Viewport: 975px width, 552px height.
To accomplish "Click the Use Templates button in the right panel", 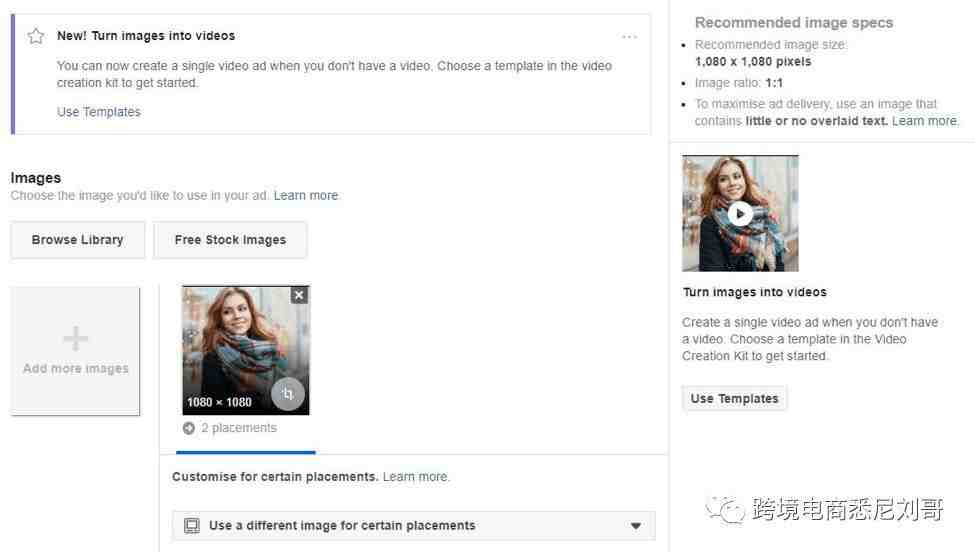I will coord(734,398).
